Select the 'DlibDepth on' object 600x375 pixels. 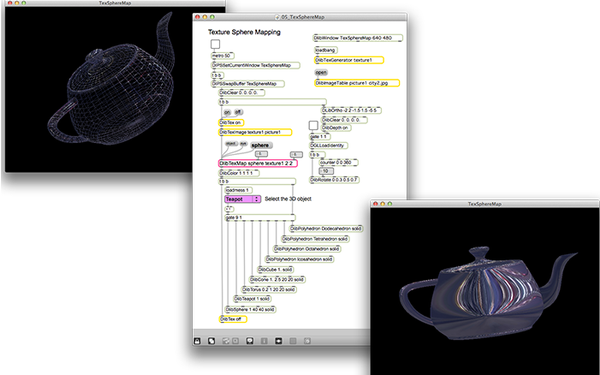pos(336,128)
